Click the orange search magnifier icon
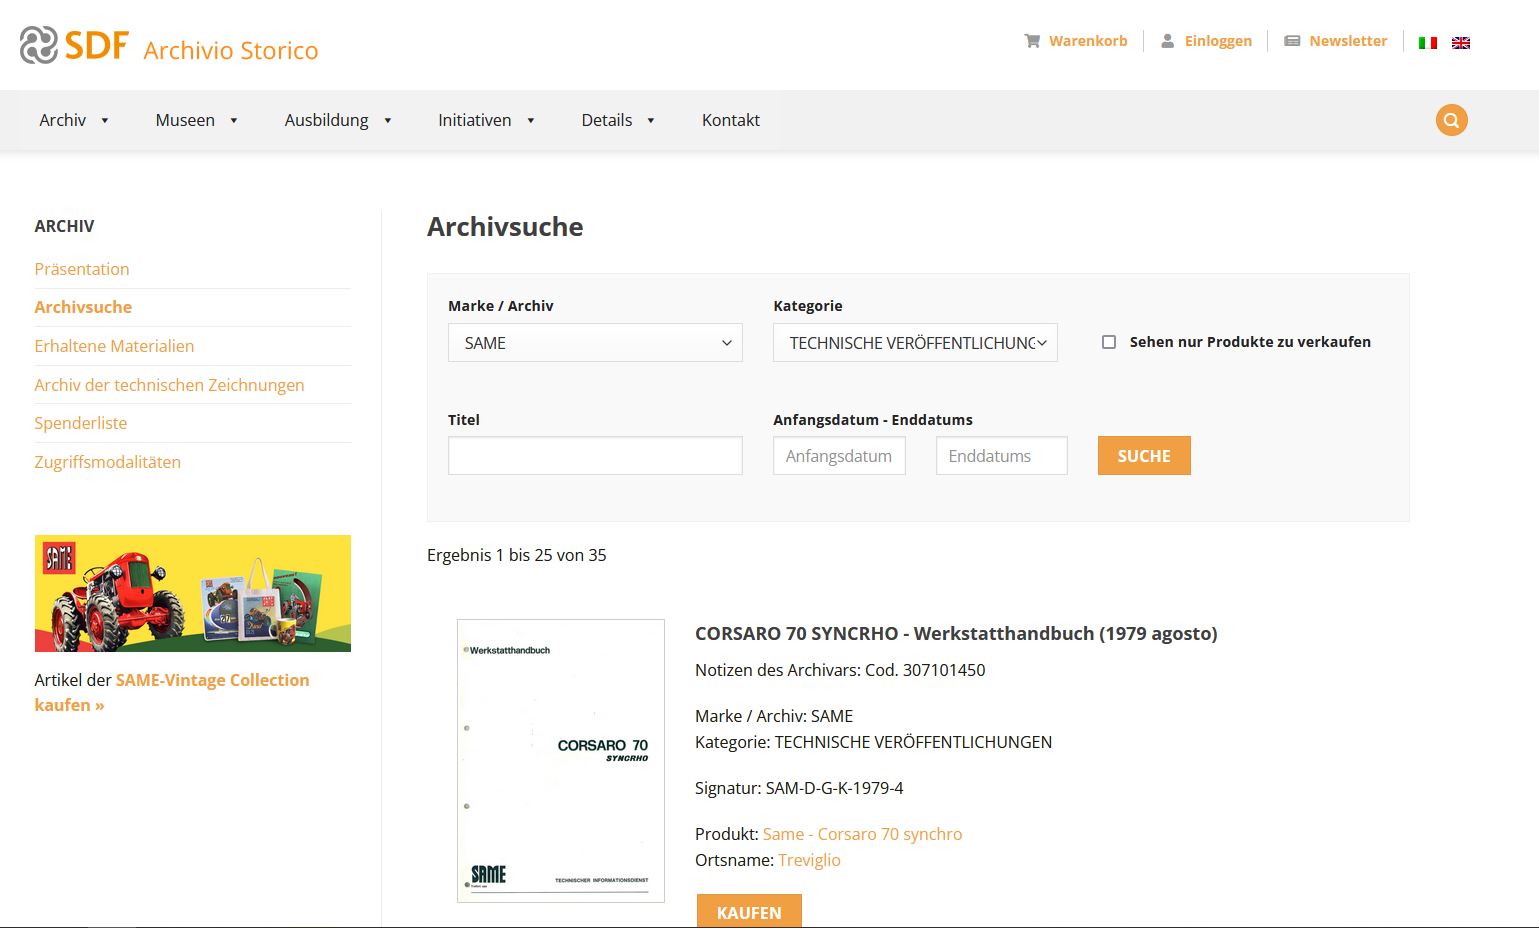 pos(1451,120)
